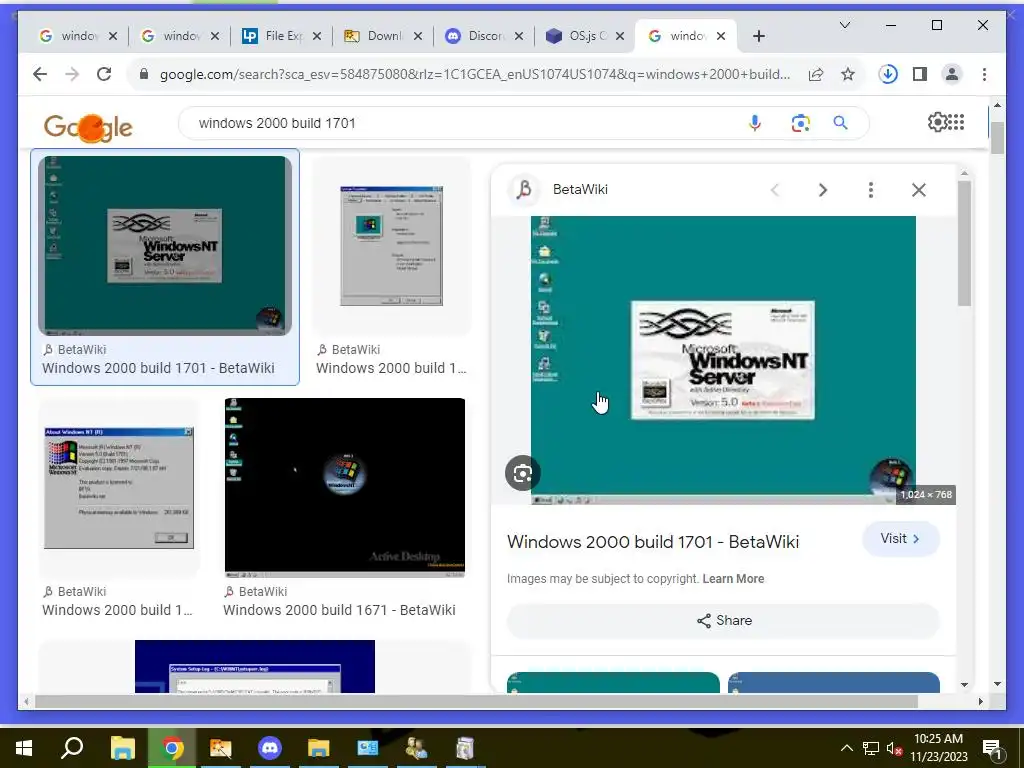Show hidden system tray icons
Screen dimensions: 1024x768
(846, 748)
